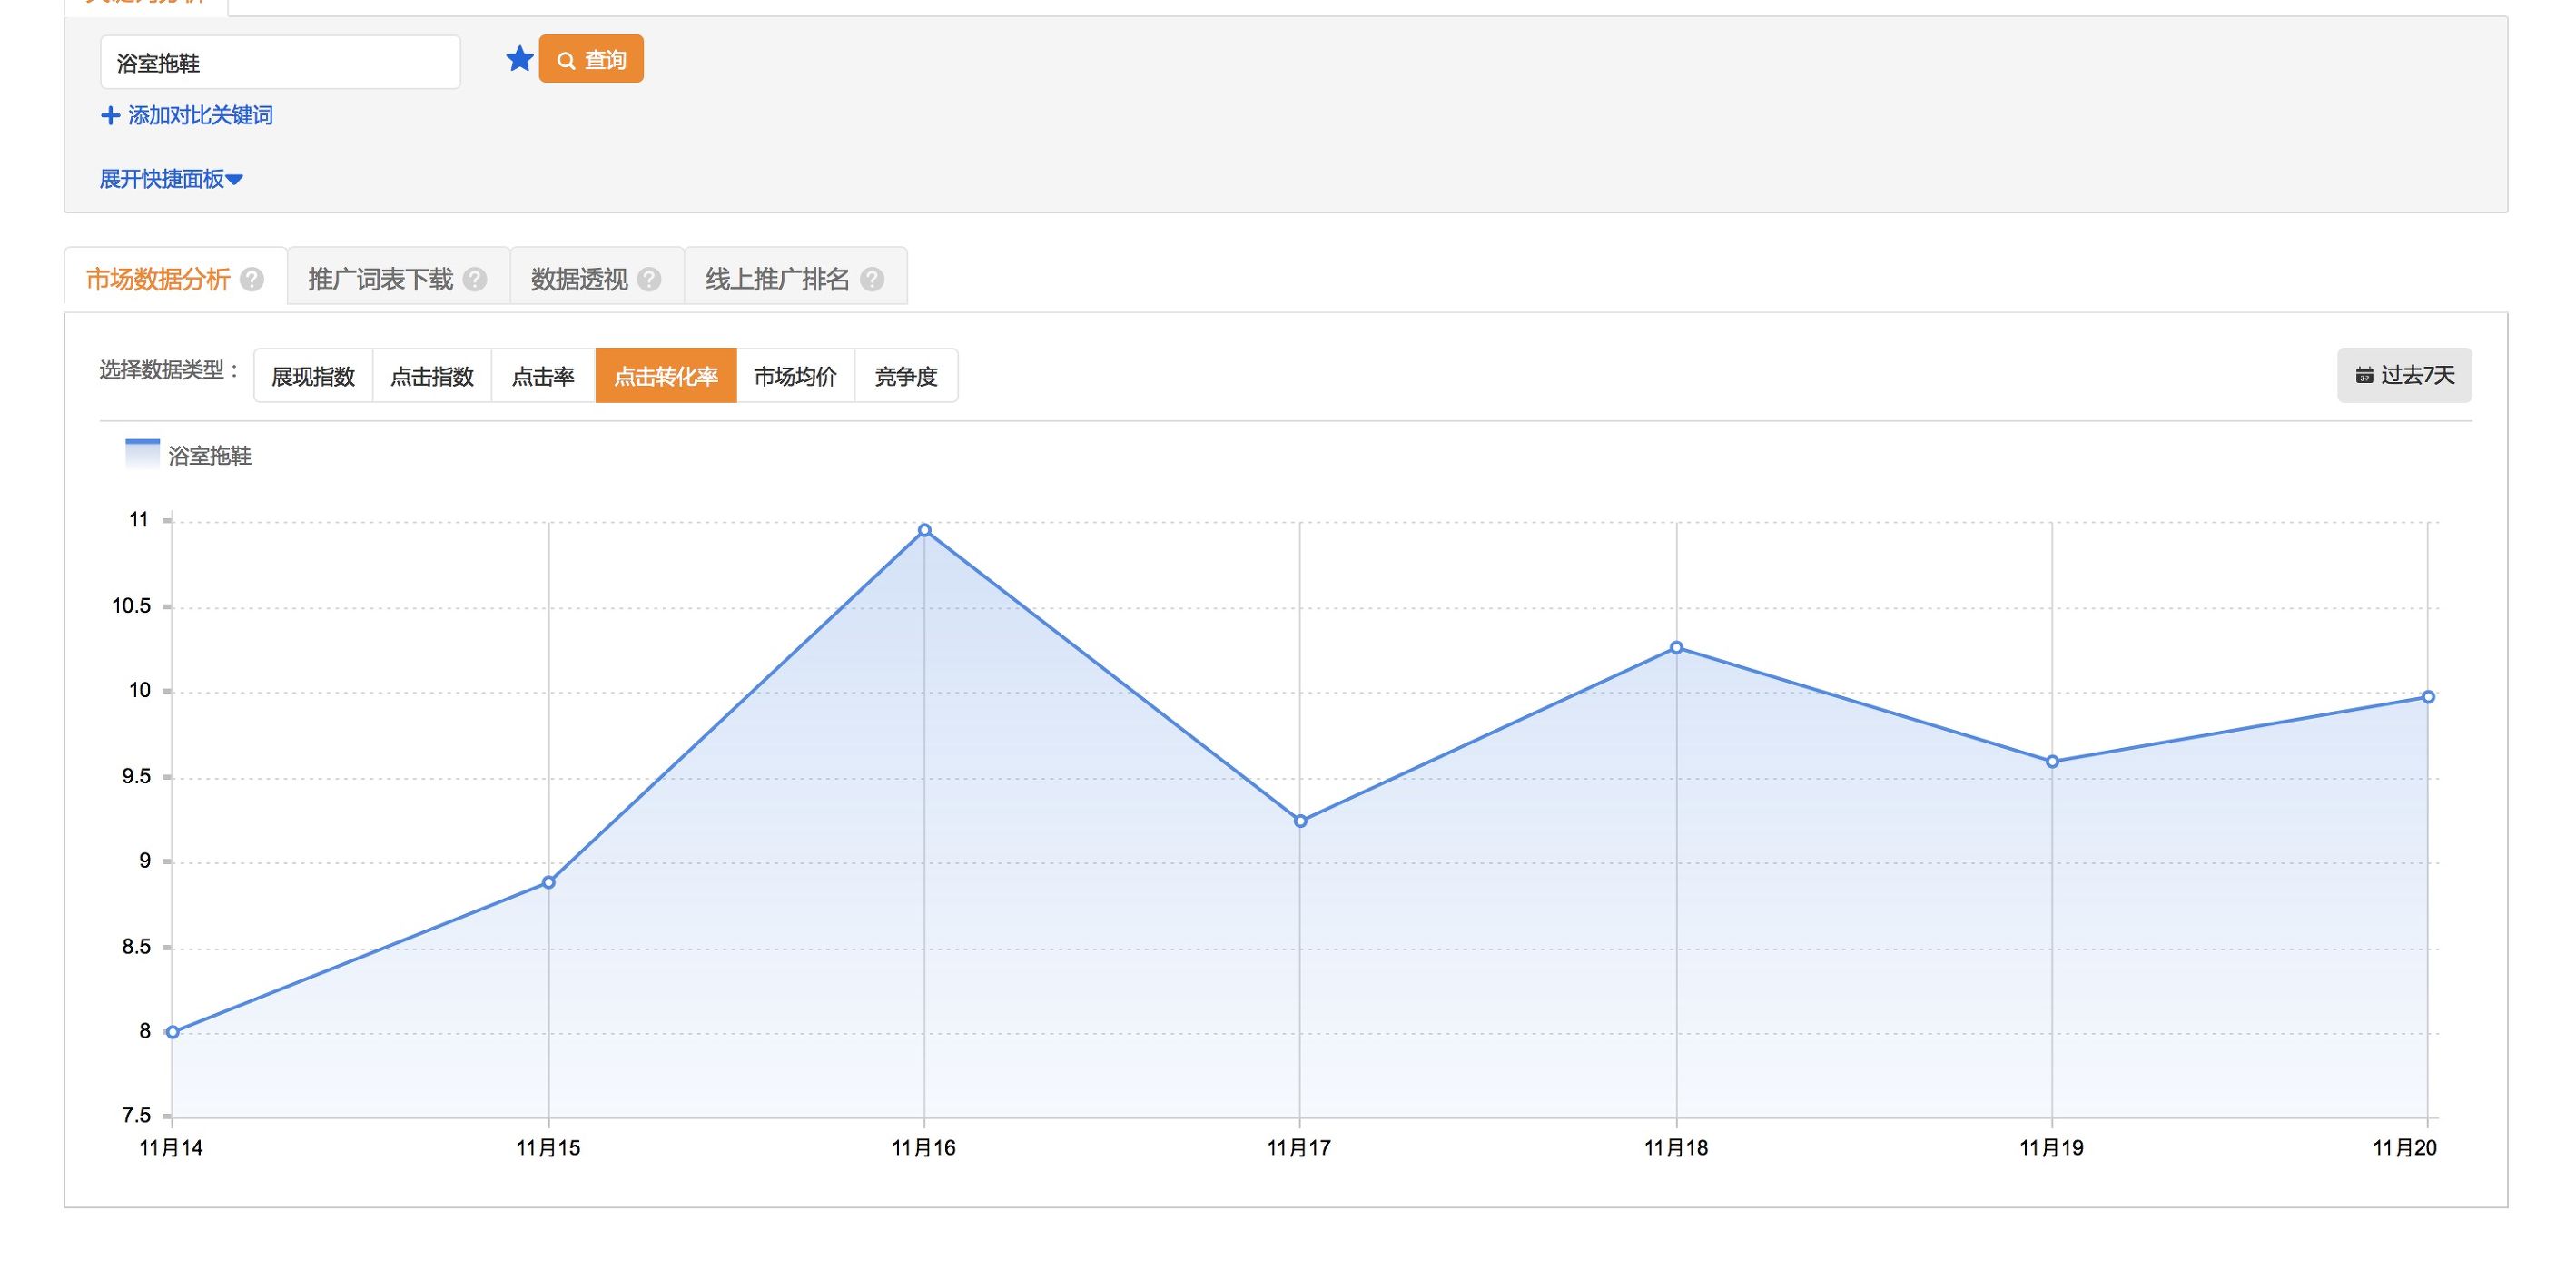
Task: Open 线上推广排名 tab
Action: 777,279
